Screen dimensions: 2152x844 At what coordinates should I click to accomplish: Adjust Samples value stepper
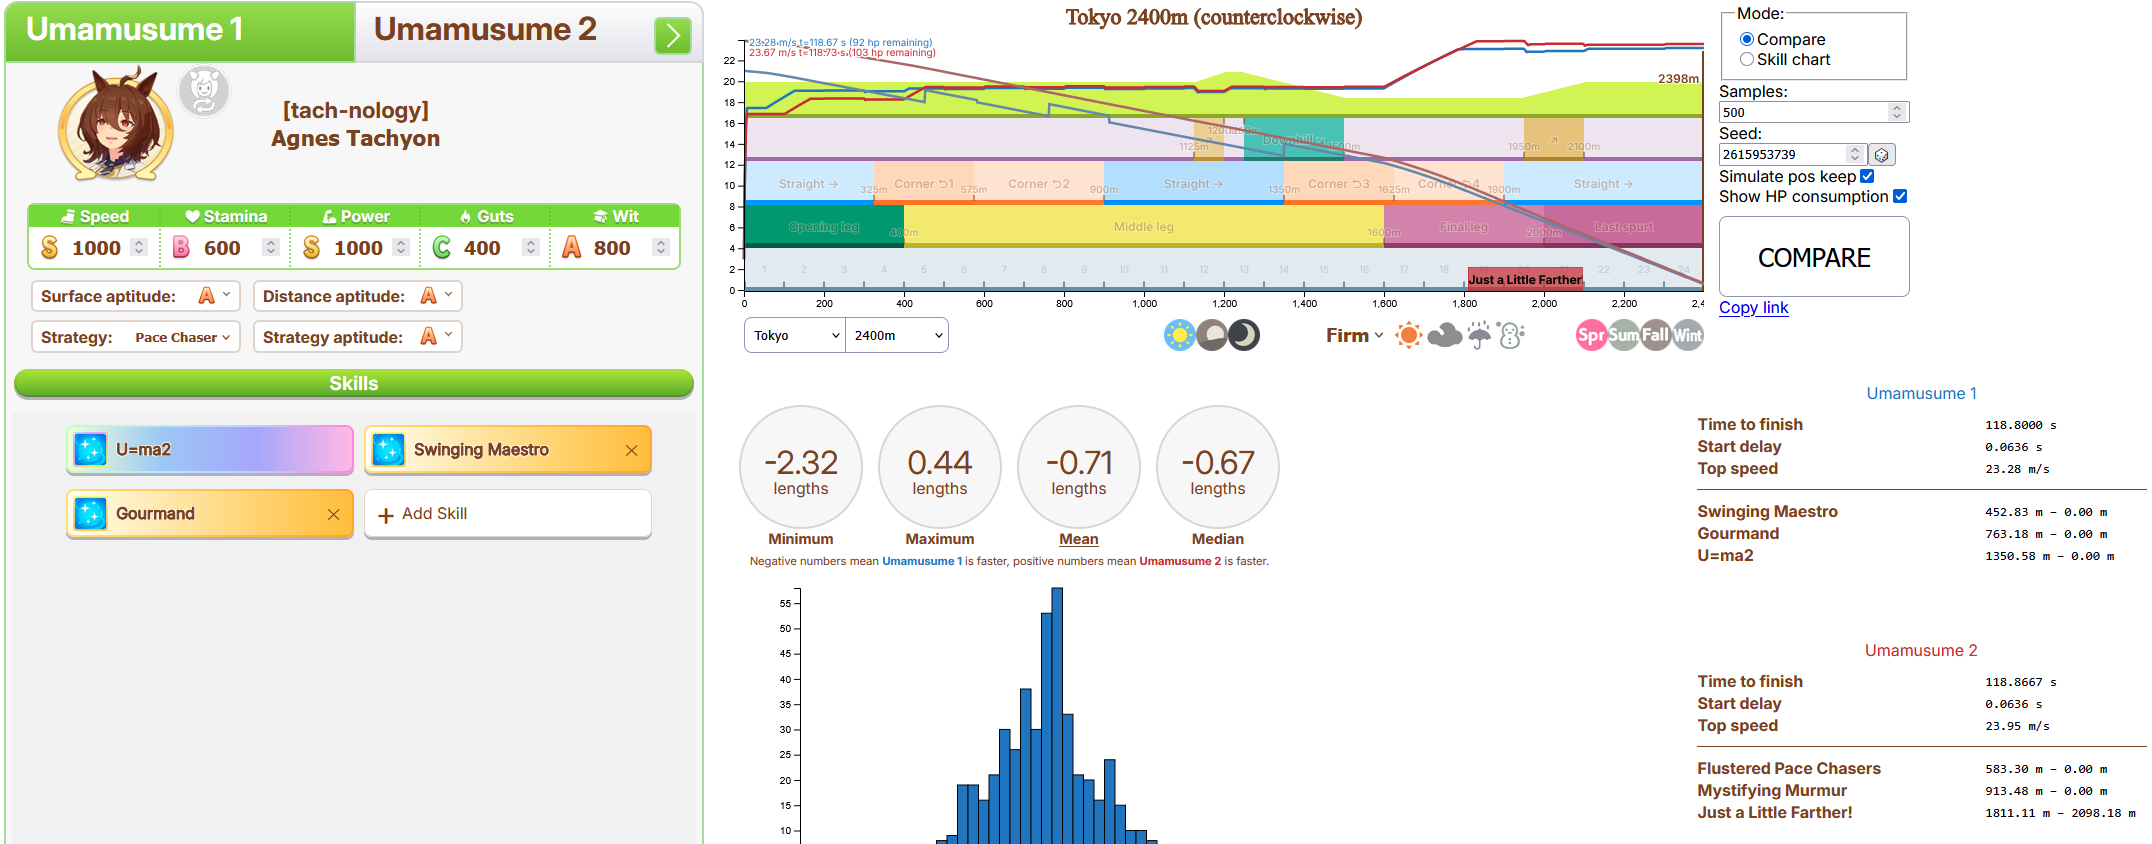1897,112
